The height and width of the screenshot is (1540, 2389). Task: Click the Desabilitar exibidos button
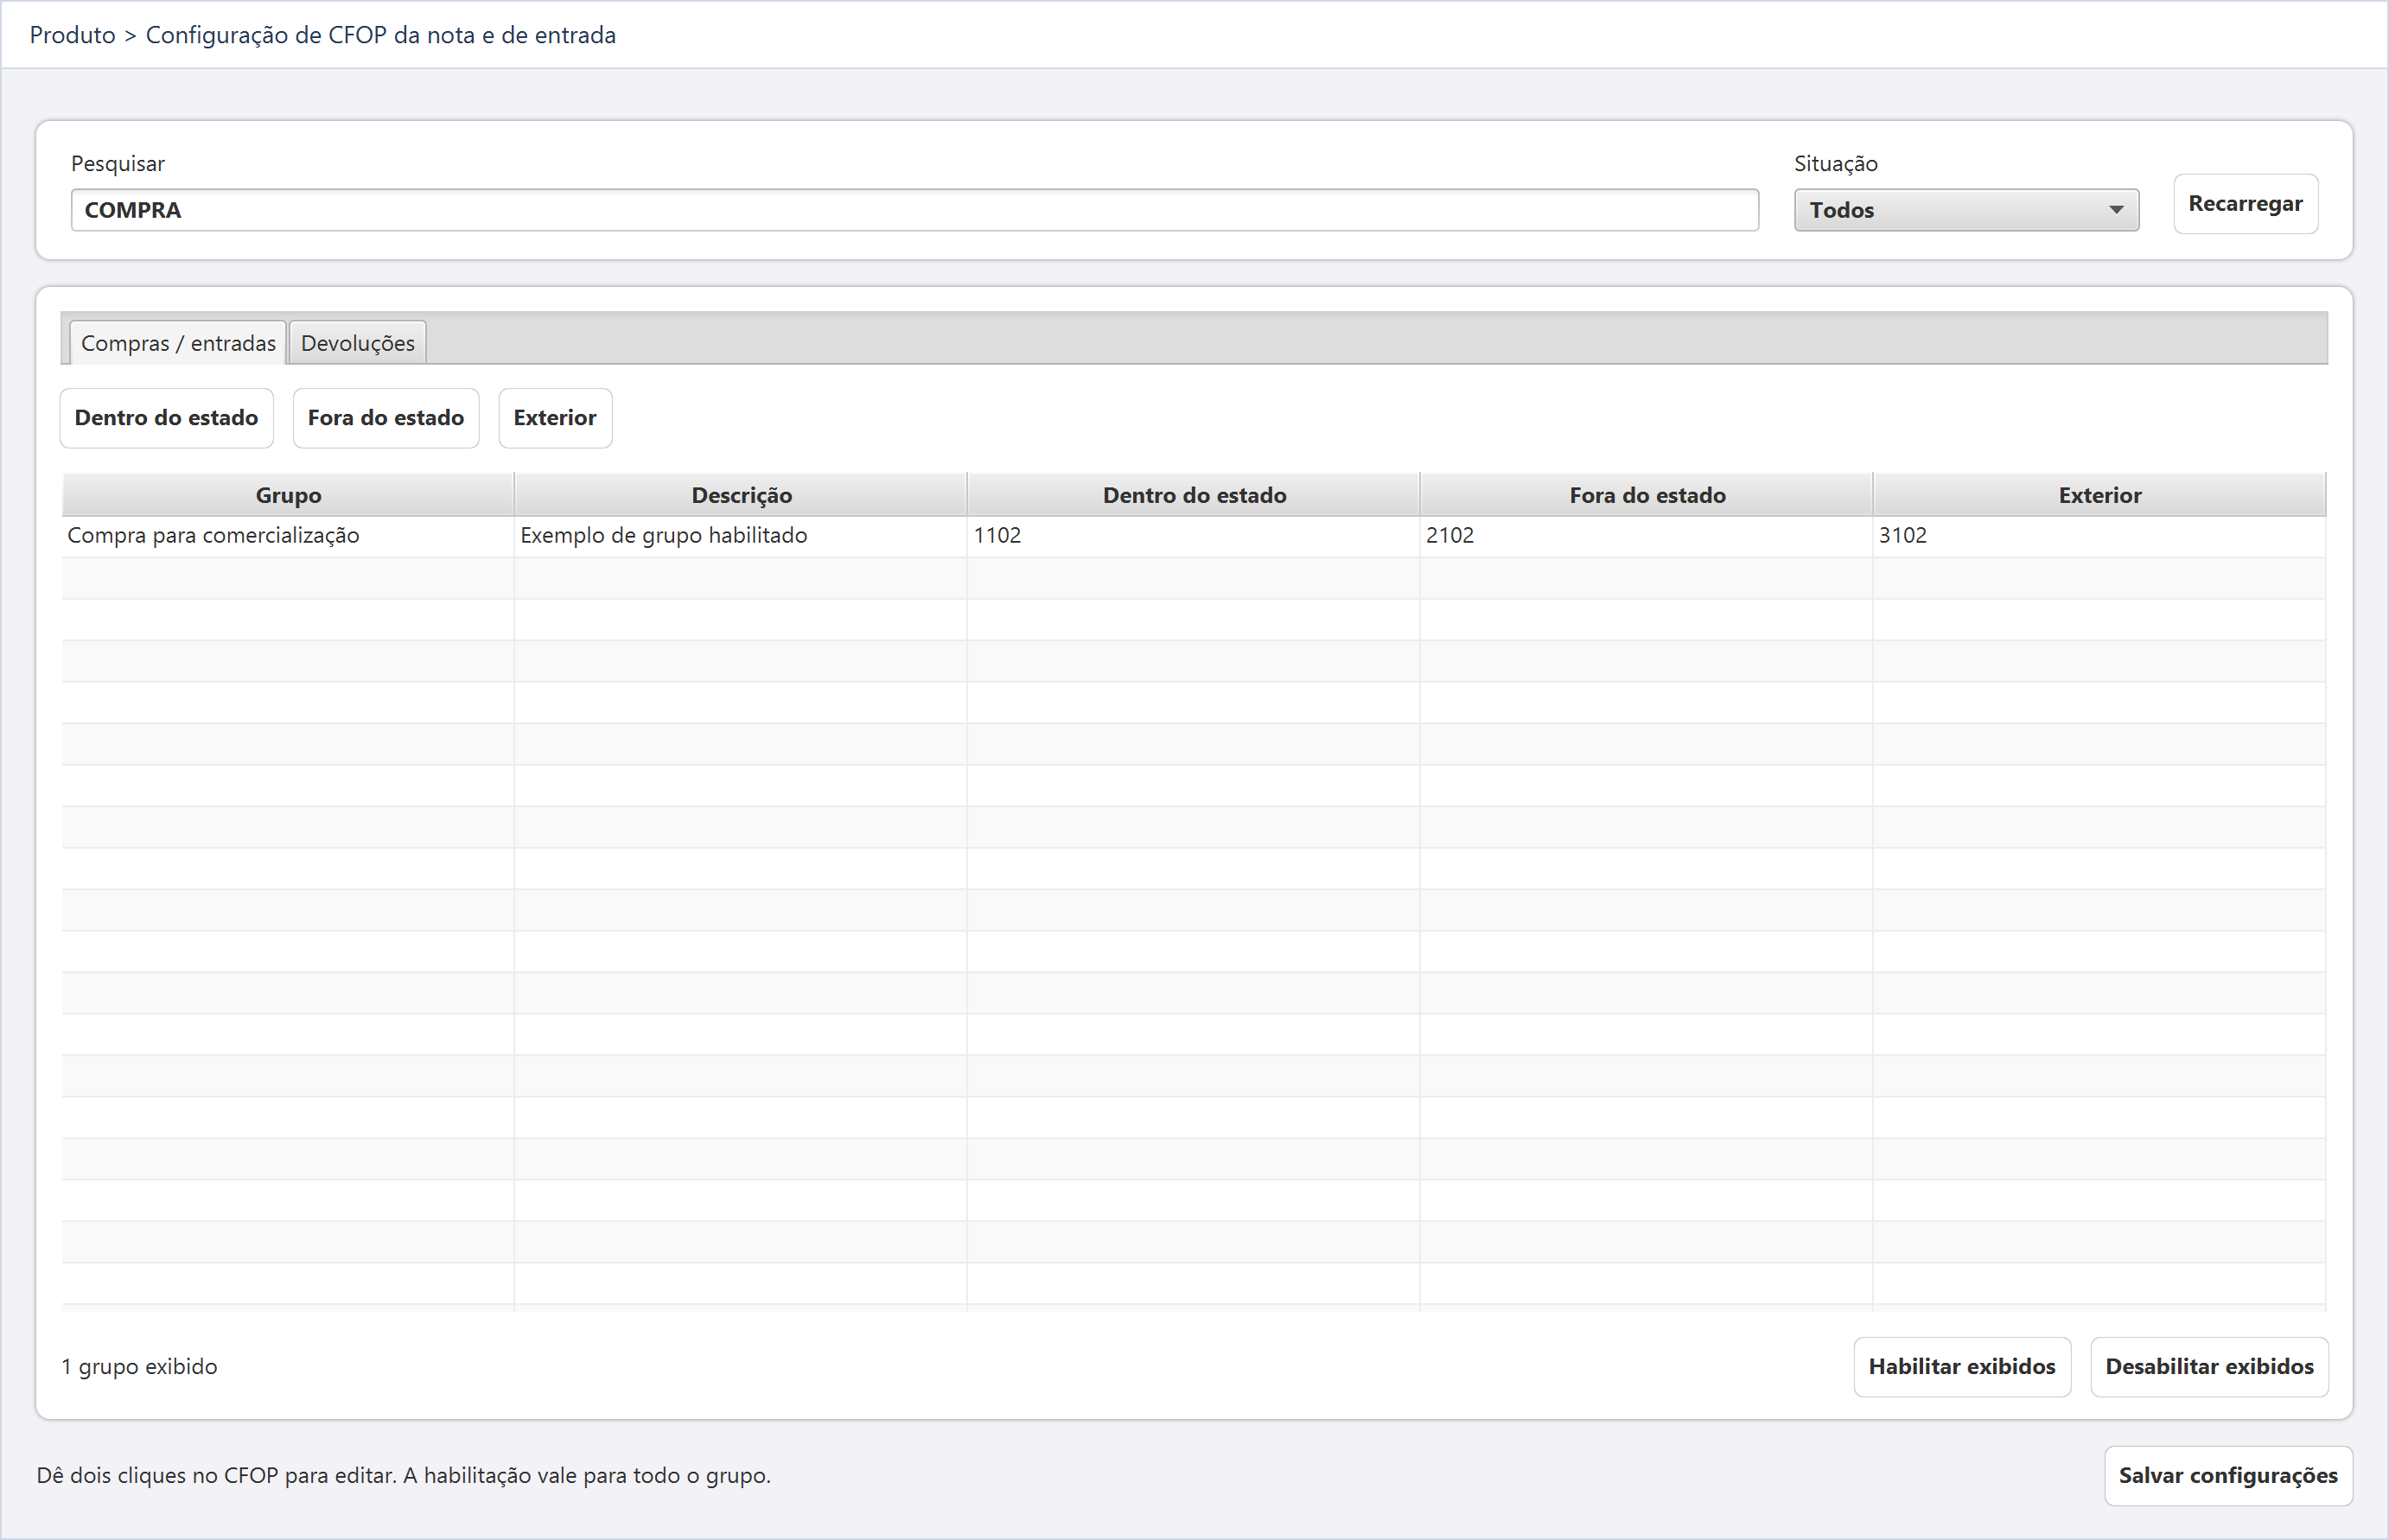2209,1367
